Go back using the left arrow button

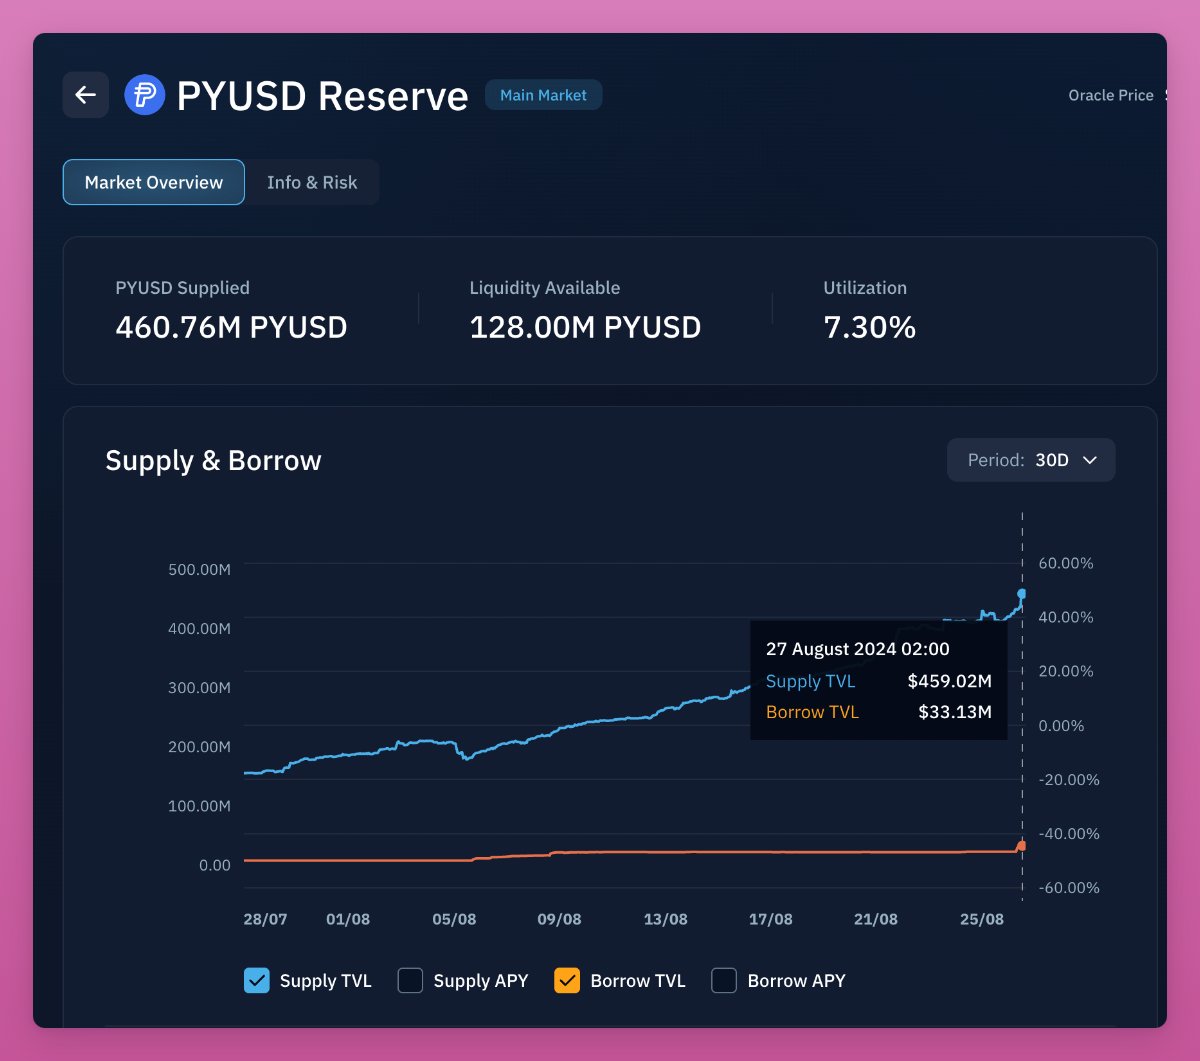tap(86, 95)
